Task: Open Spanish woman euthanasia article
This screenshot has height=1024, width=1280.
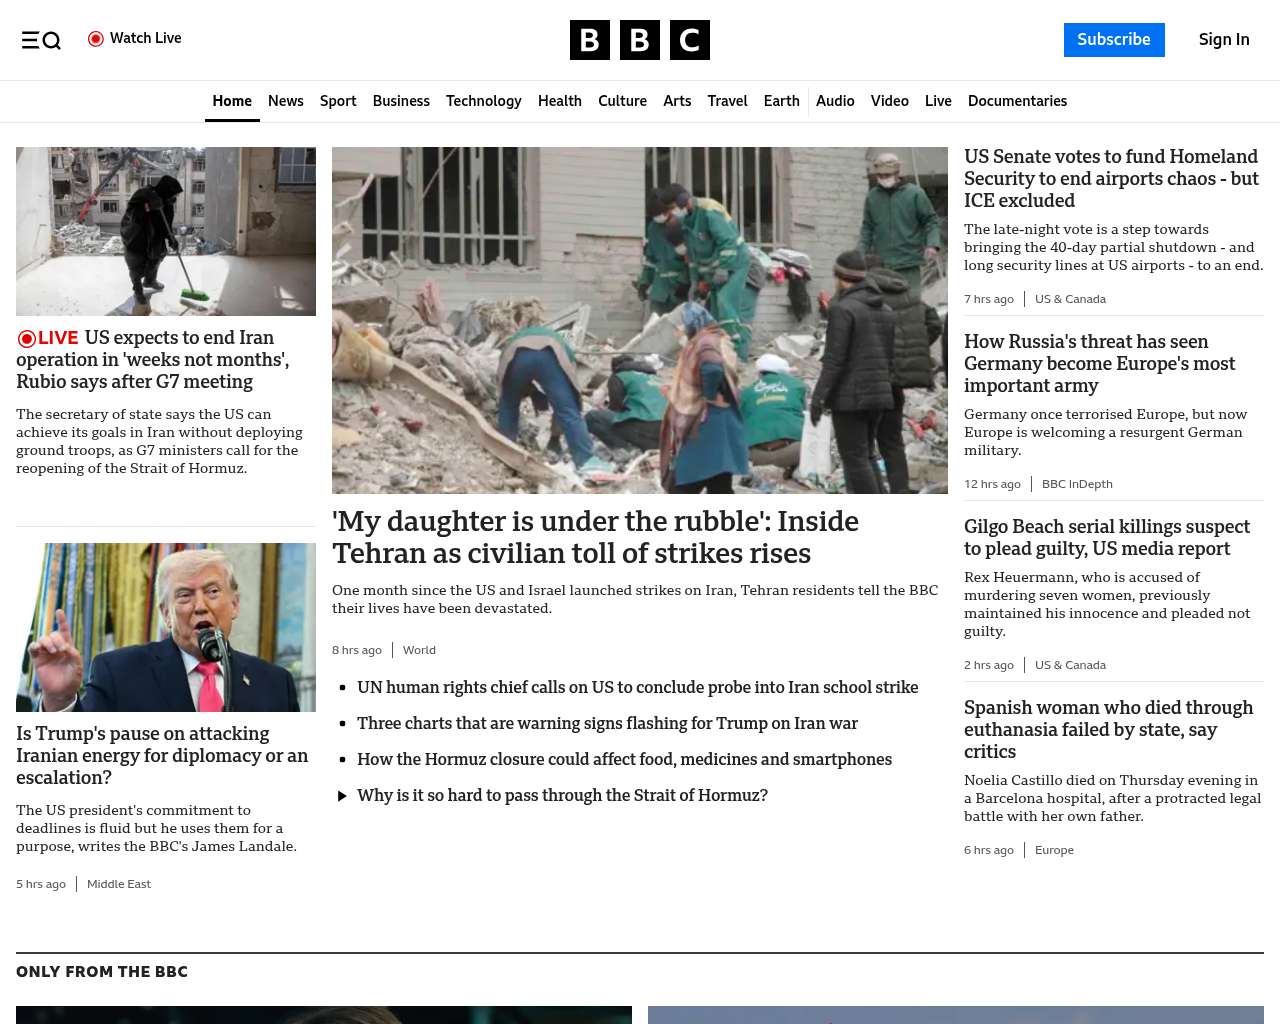Action: [1108, 729]
